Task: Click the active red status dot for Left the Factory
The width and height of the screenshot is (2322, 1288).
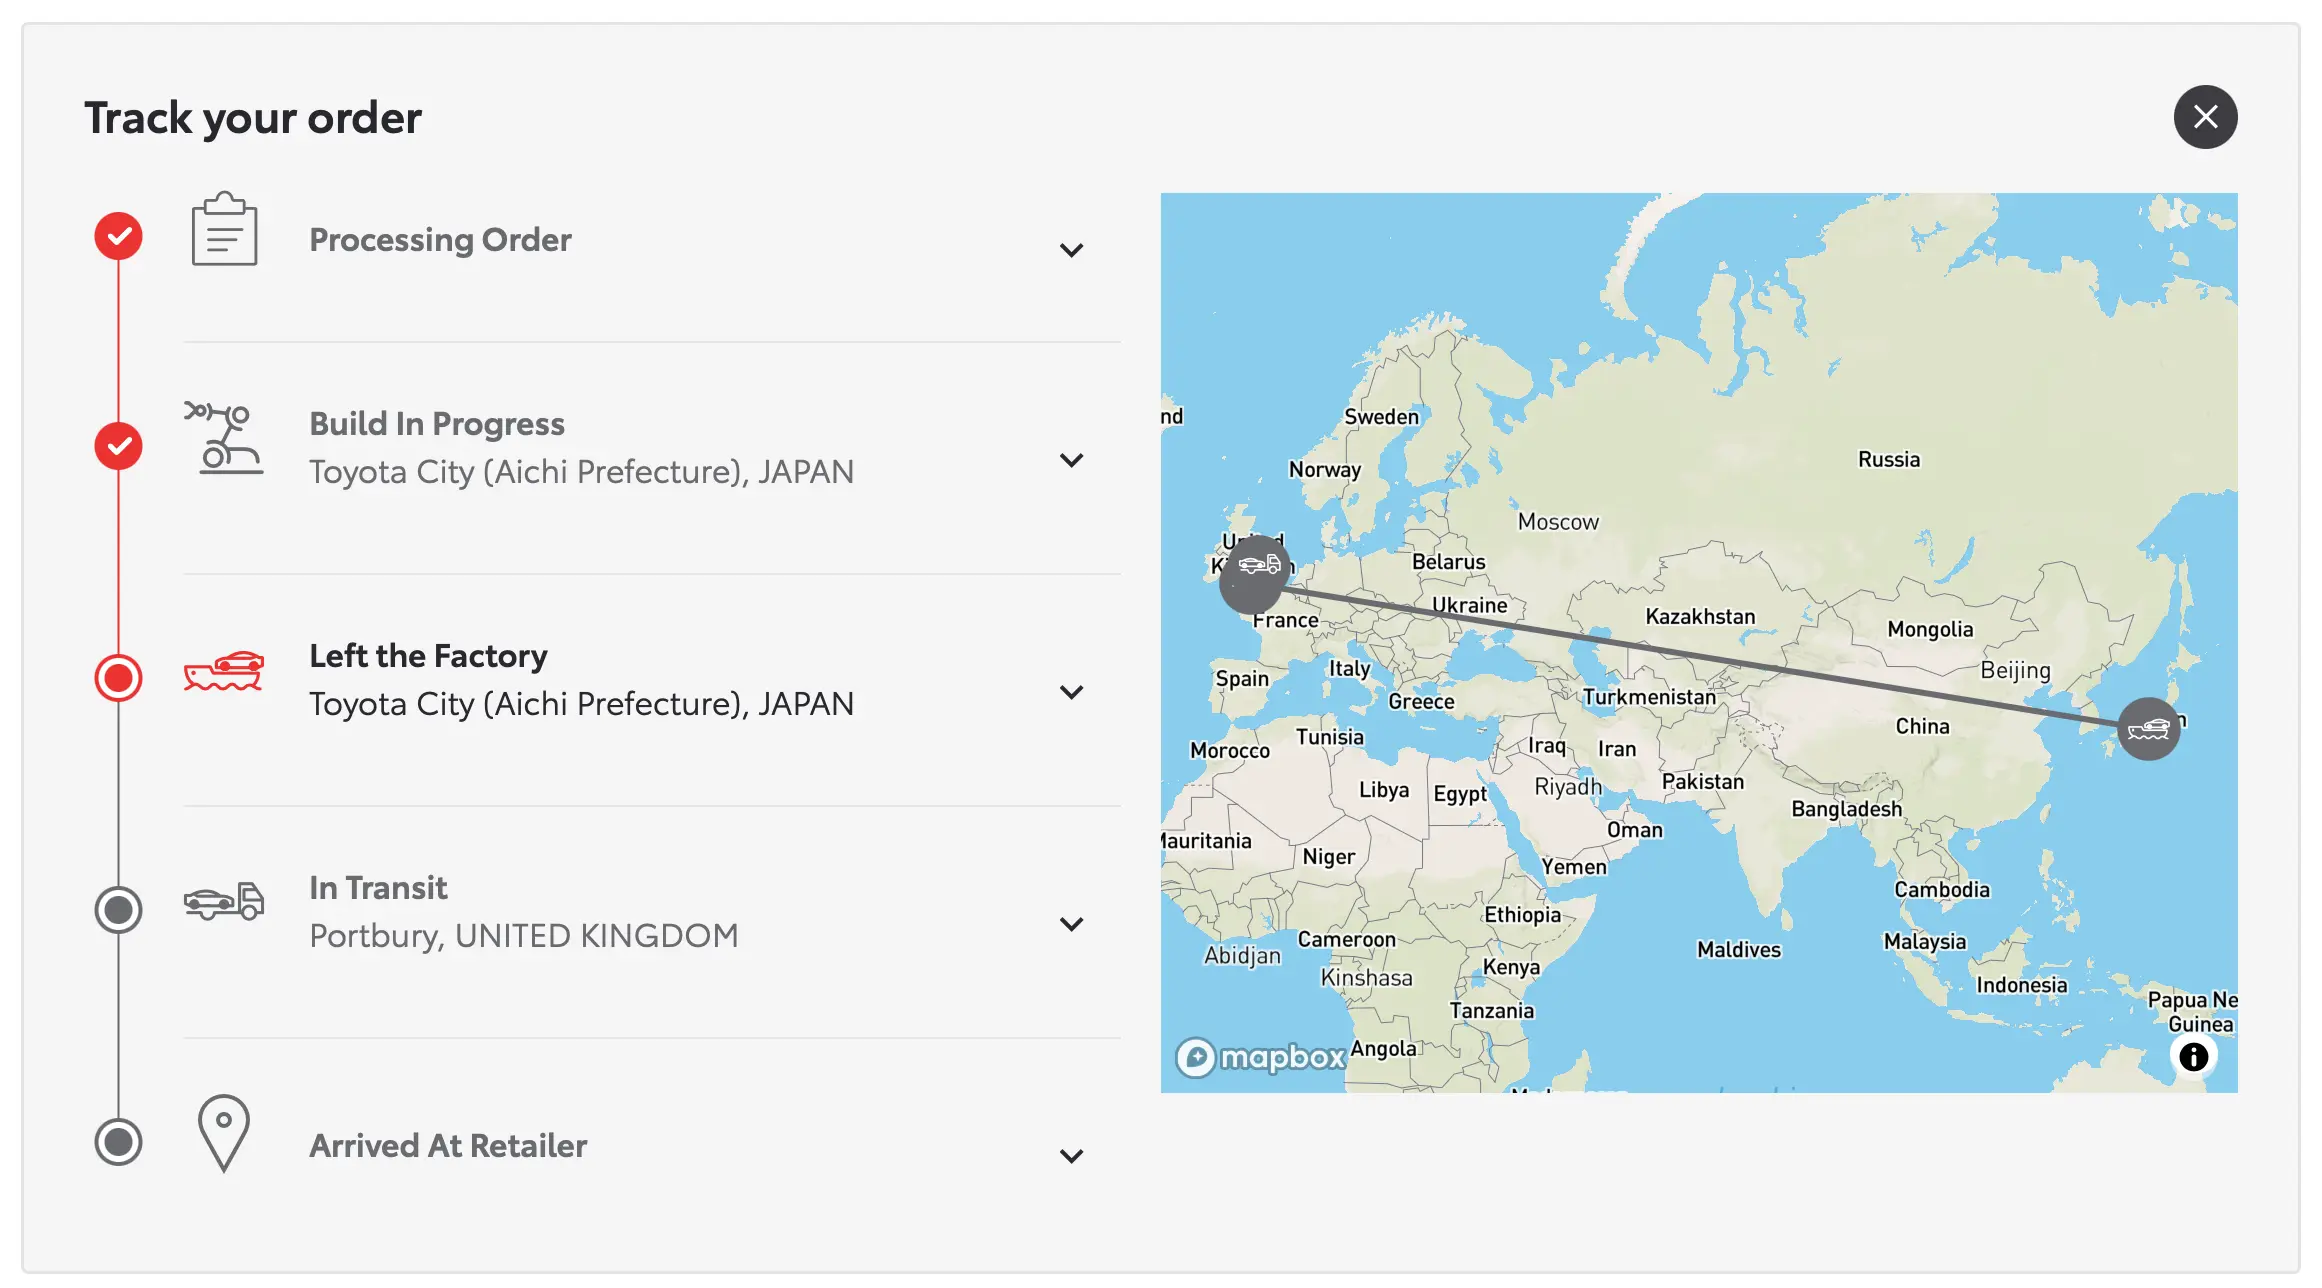Action: tap(118, 678)
